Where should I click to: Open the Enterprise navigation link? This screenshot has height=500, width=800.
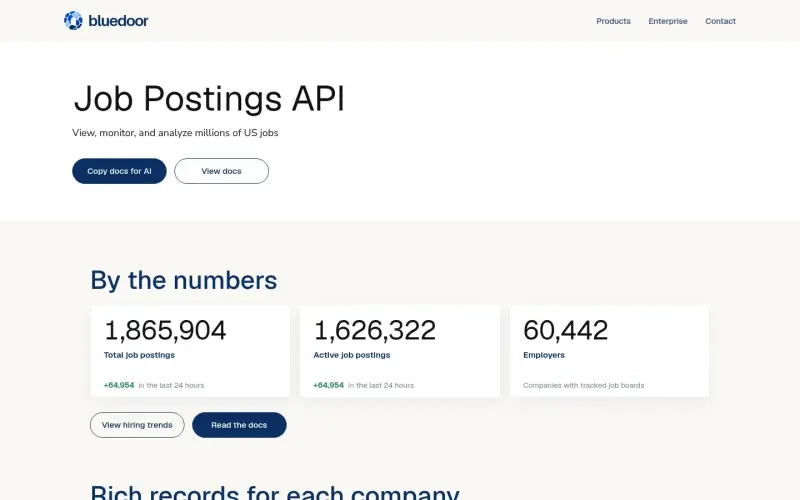(x=668, y=21)
